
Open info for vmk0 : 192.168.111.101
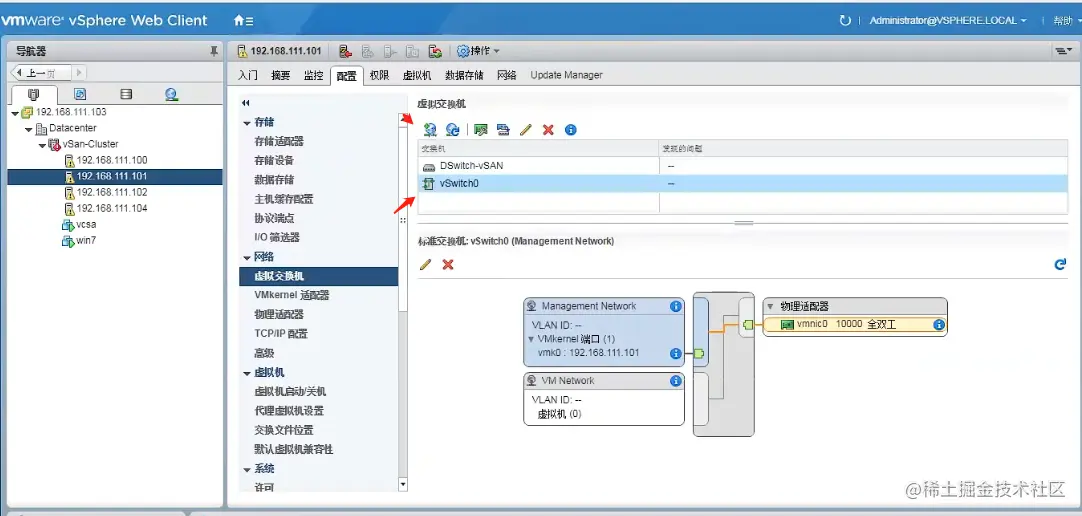(676, 353)
